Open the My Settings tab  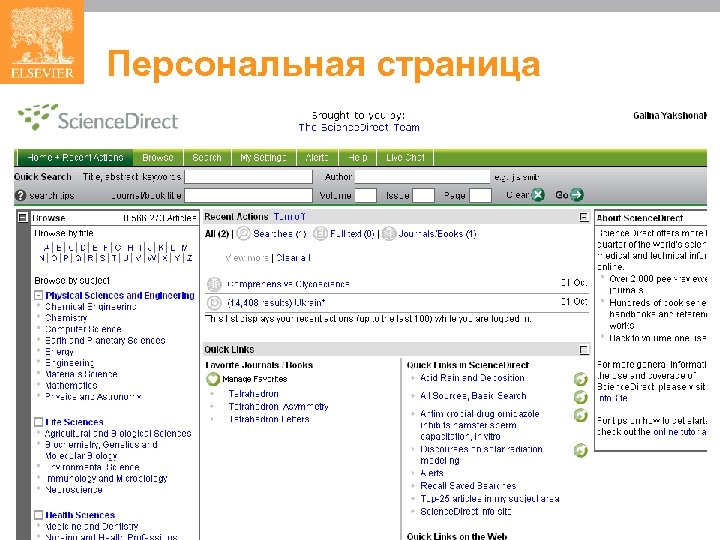(264, 158)
